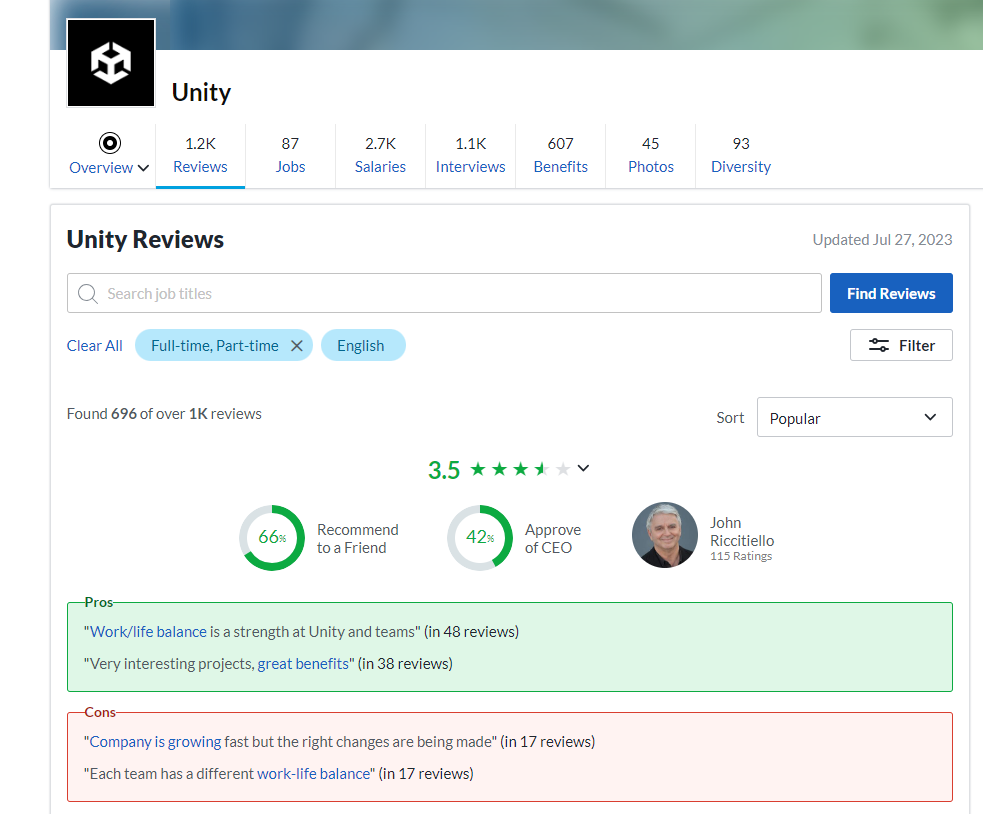Click the 66% Recommend to a Friend ring
Screen dimensions: 983x814
point(272,537)
